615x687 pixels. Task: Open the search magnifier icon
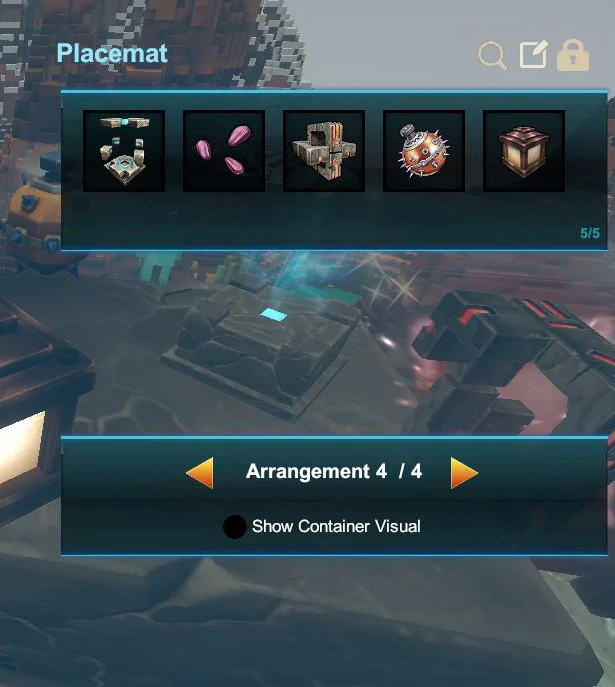(x=492, y=56)
